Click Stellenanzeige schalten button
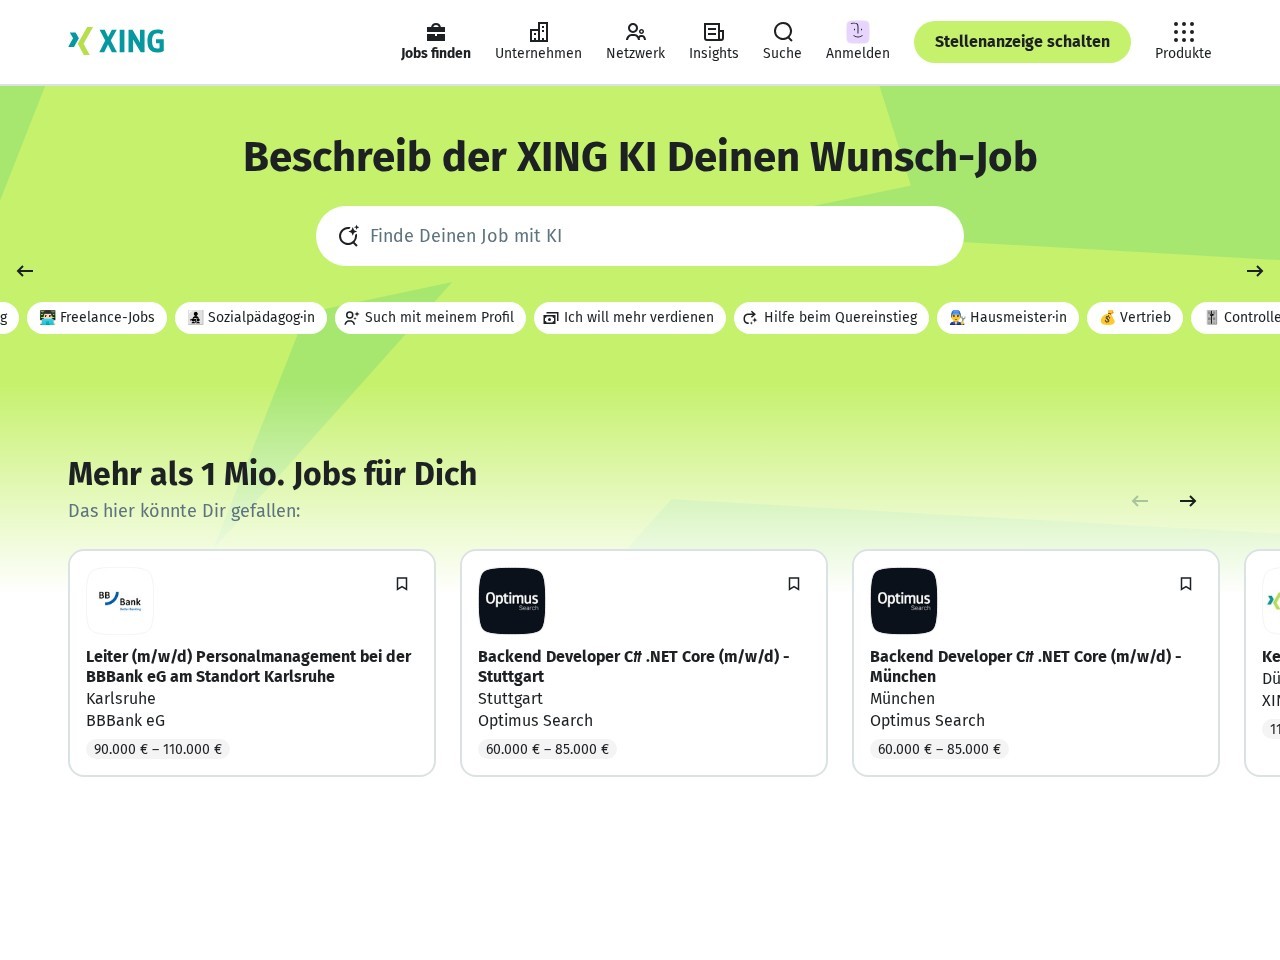1280x960 pixels. point(1022,42)
